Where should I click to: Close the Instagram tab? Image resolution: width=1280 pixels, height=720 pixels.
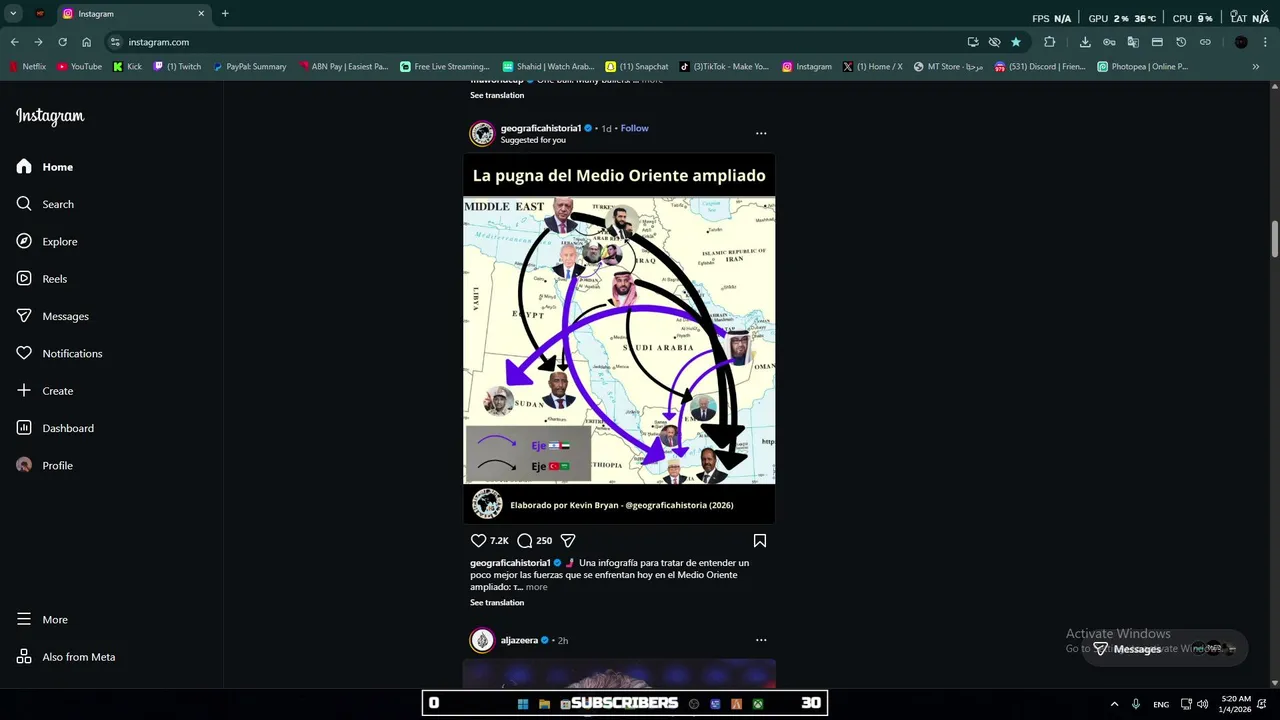coord(201,14)
